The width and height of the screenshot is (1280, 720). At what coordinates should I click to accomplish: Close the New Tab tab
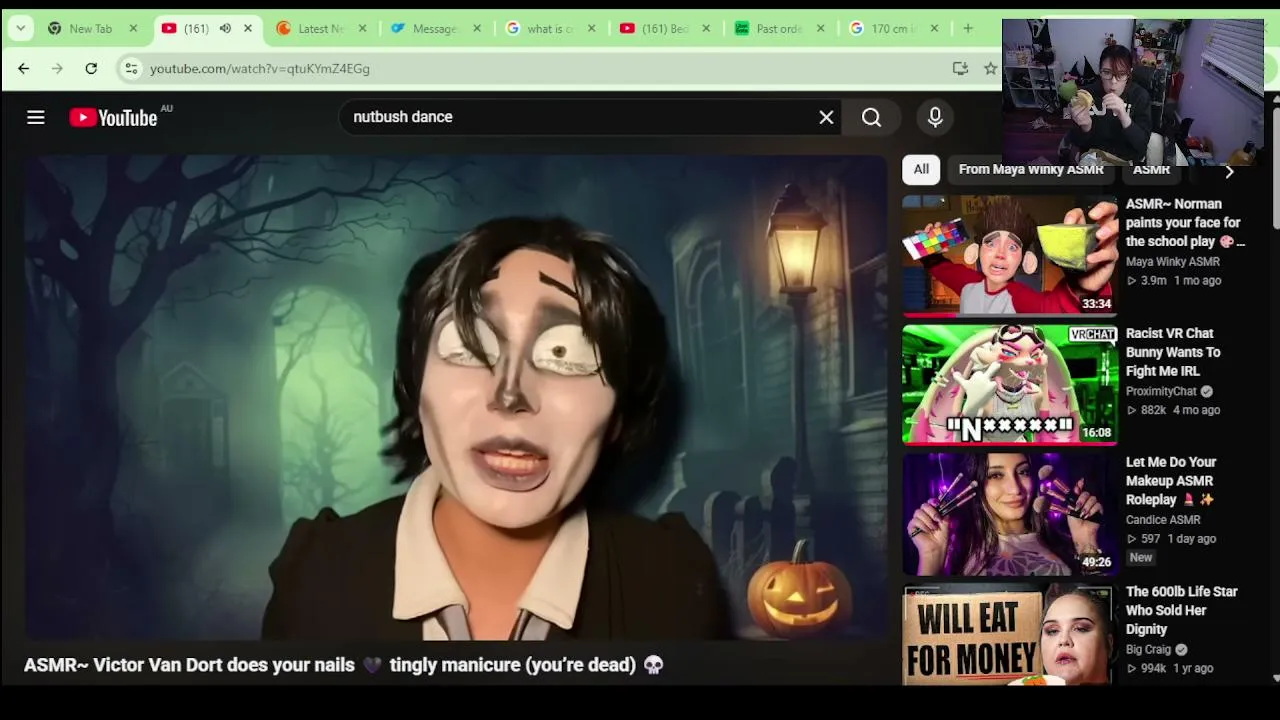click(133, 28)
